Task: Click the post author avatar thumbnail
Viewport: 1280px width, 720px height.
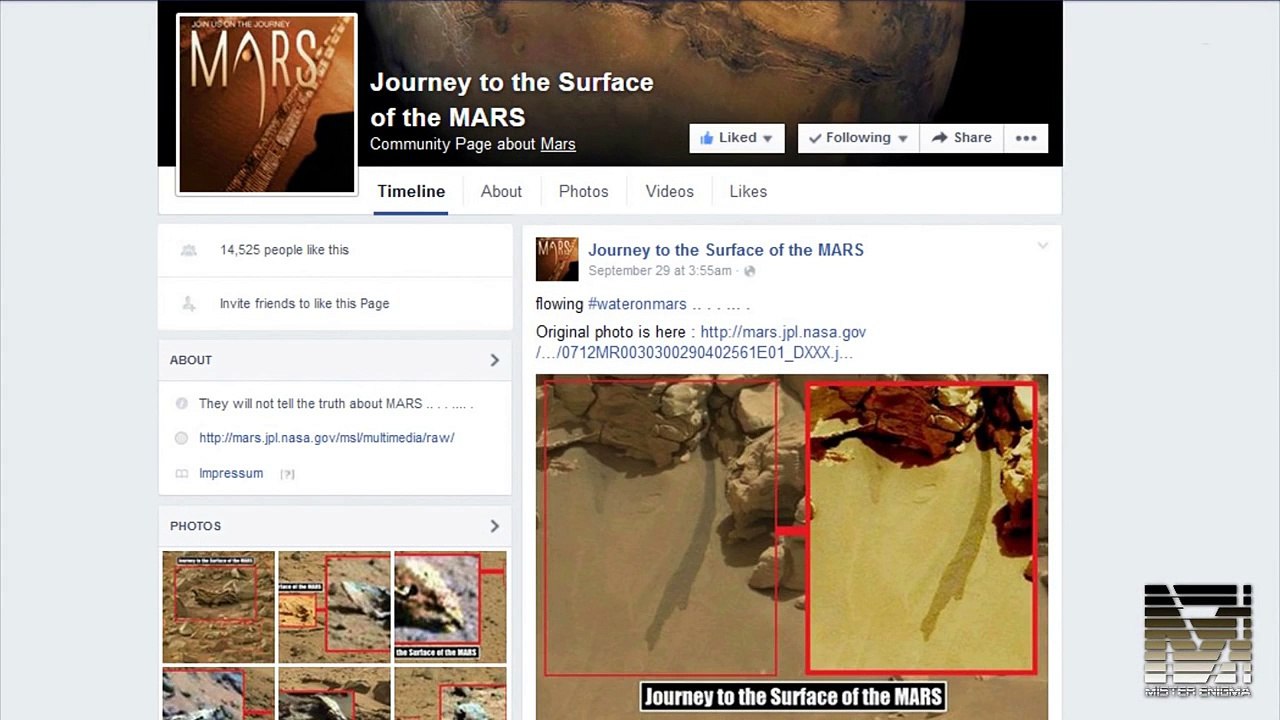Action: [x=557, y=259]
